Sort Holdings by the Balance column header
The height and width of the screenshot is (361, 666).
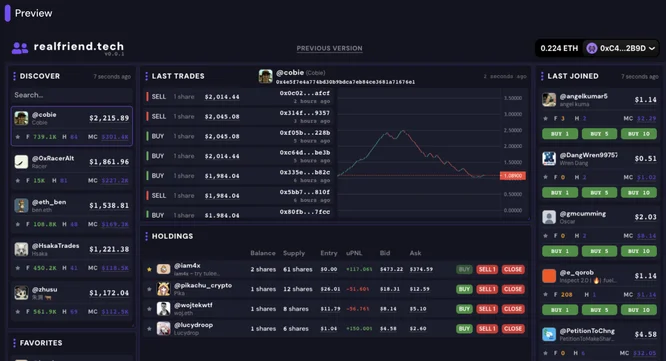point(262,253)
